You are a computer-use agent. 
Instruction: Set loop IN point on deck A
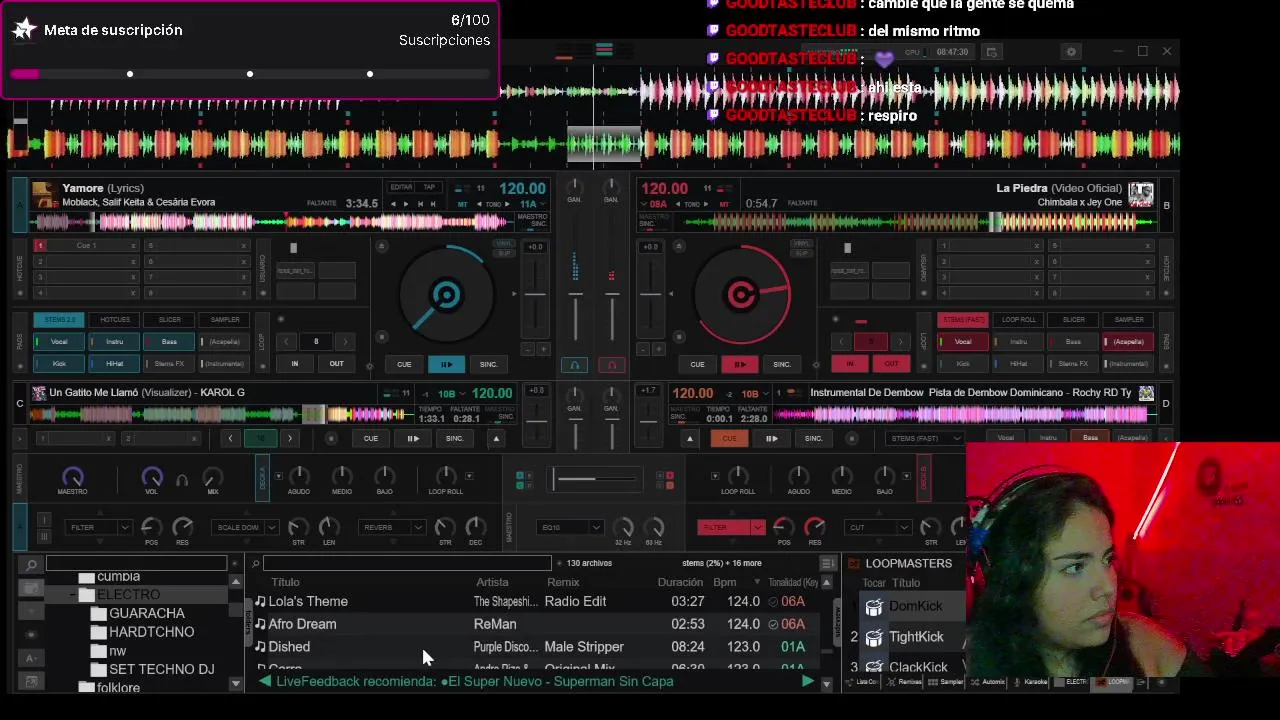point(295,364)
